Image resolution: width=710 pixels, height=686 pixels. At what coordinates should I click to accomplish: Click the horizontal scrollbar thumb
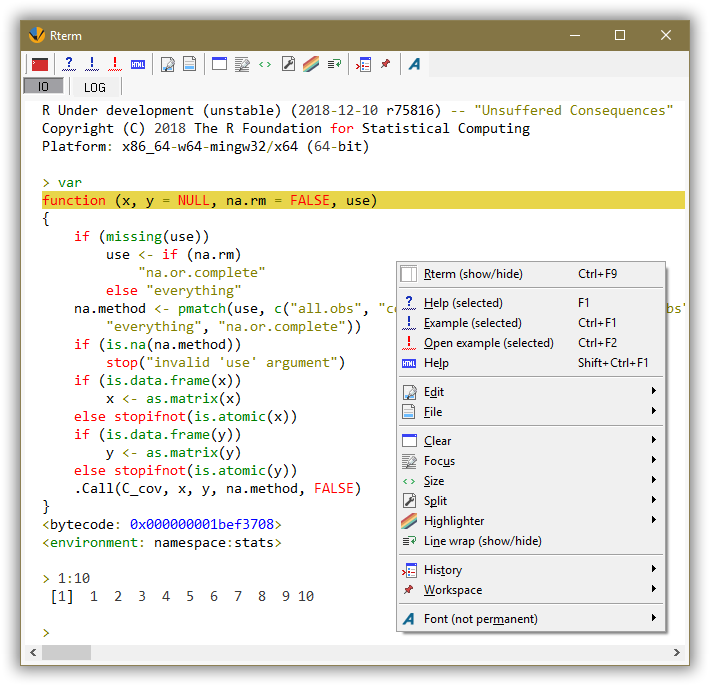pyautogui.click(x=66, y=652)
